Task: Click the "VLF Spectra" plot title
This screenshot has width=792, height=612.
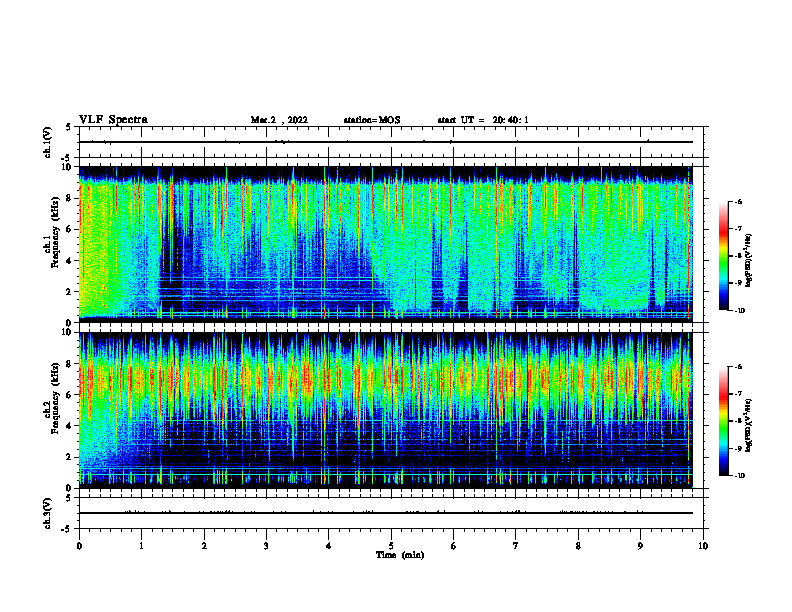Action: (x=113, y=120)
